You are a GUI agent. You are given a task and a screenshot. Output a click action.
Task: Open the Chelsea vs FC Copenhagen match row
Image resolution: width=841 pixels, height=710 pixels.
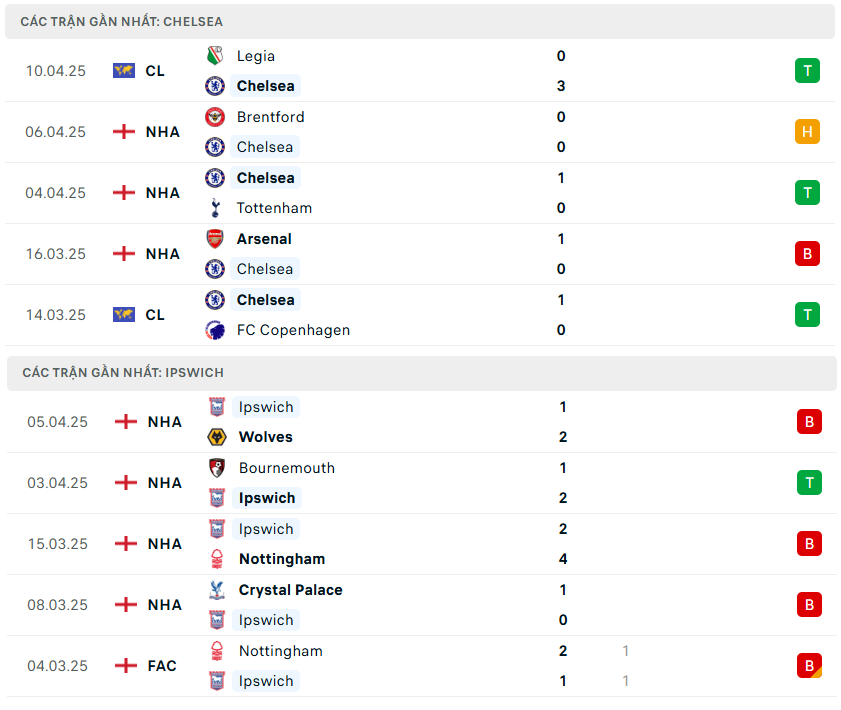[x=420, y=315]
